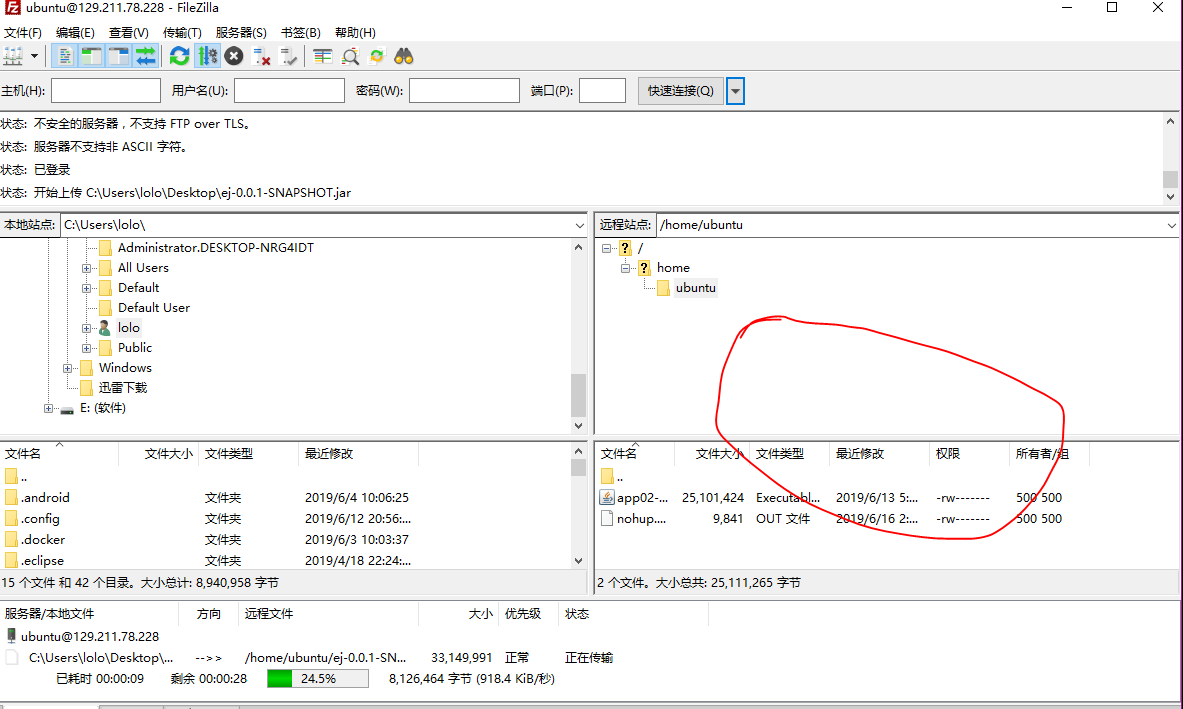Open the quick connect history dropdown
Viewport: 1183px width, 709px height.
(x=735, y=91)
